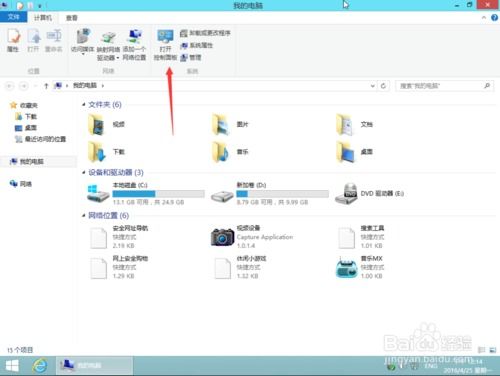Click the video device camera icon
This screenshot has height=376, width=500.
pos(222,236)
